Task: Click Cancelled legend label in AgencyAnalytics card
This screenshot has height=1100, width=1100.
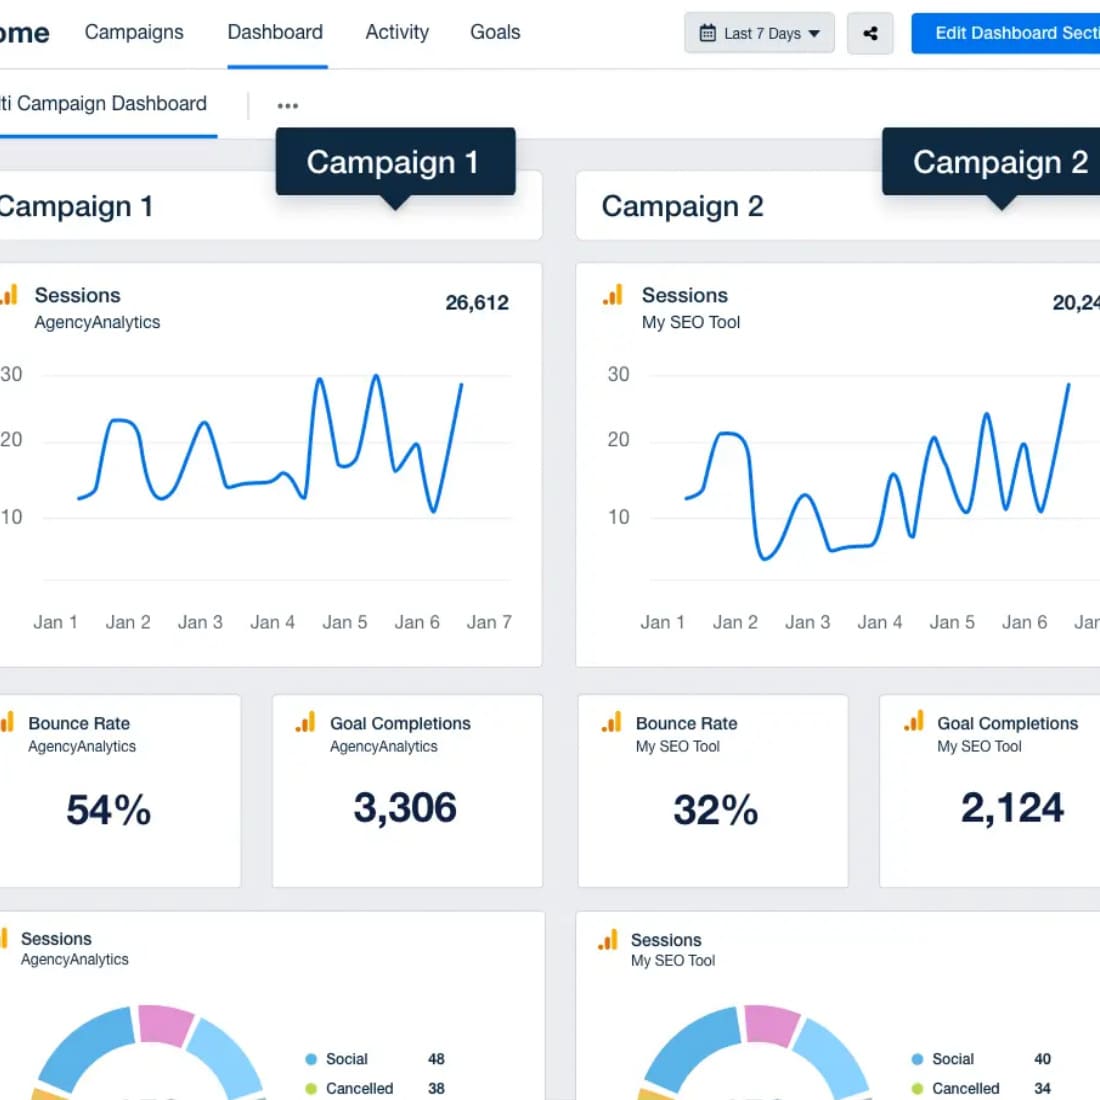Action: (359, 1089)
